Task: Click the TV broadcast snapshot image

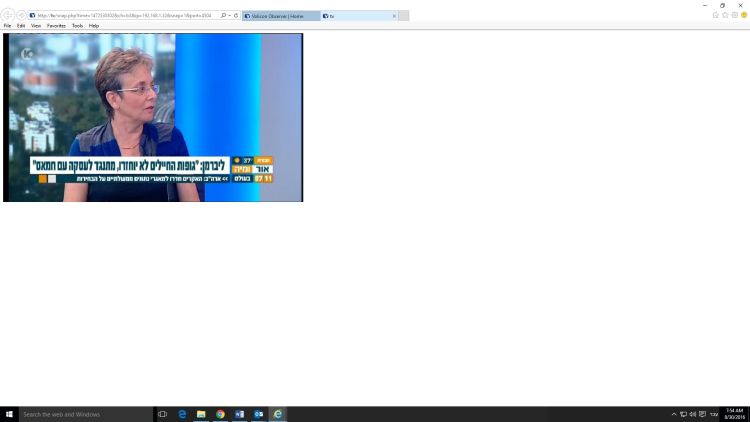Action: pos(153,117)
